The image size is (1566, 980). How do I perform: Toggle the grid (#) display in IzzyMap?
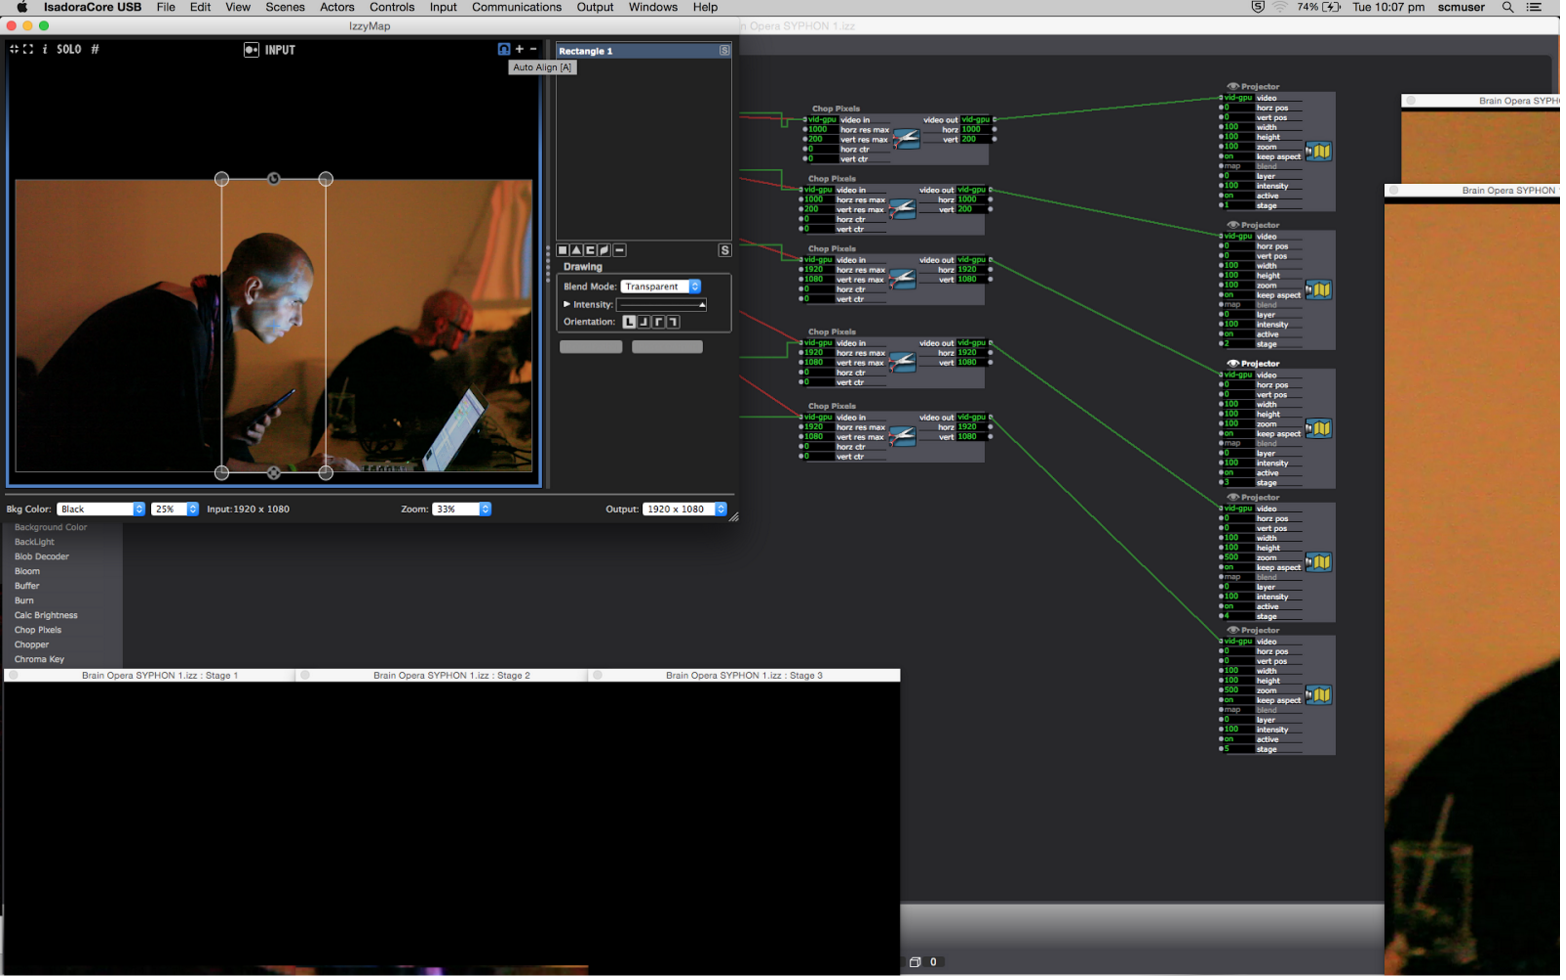pos(95,49)
